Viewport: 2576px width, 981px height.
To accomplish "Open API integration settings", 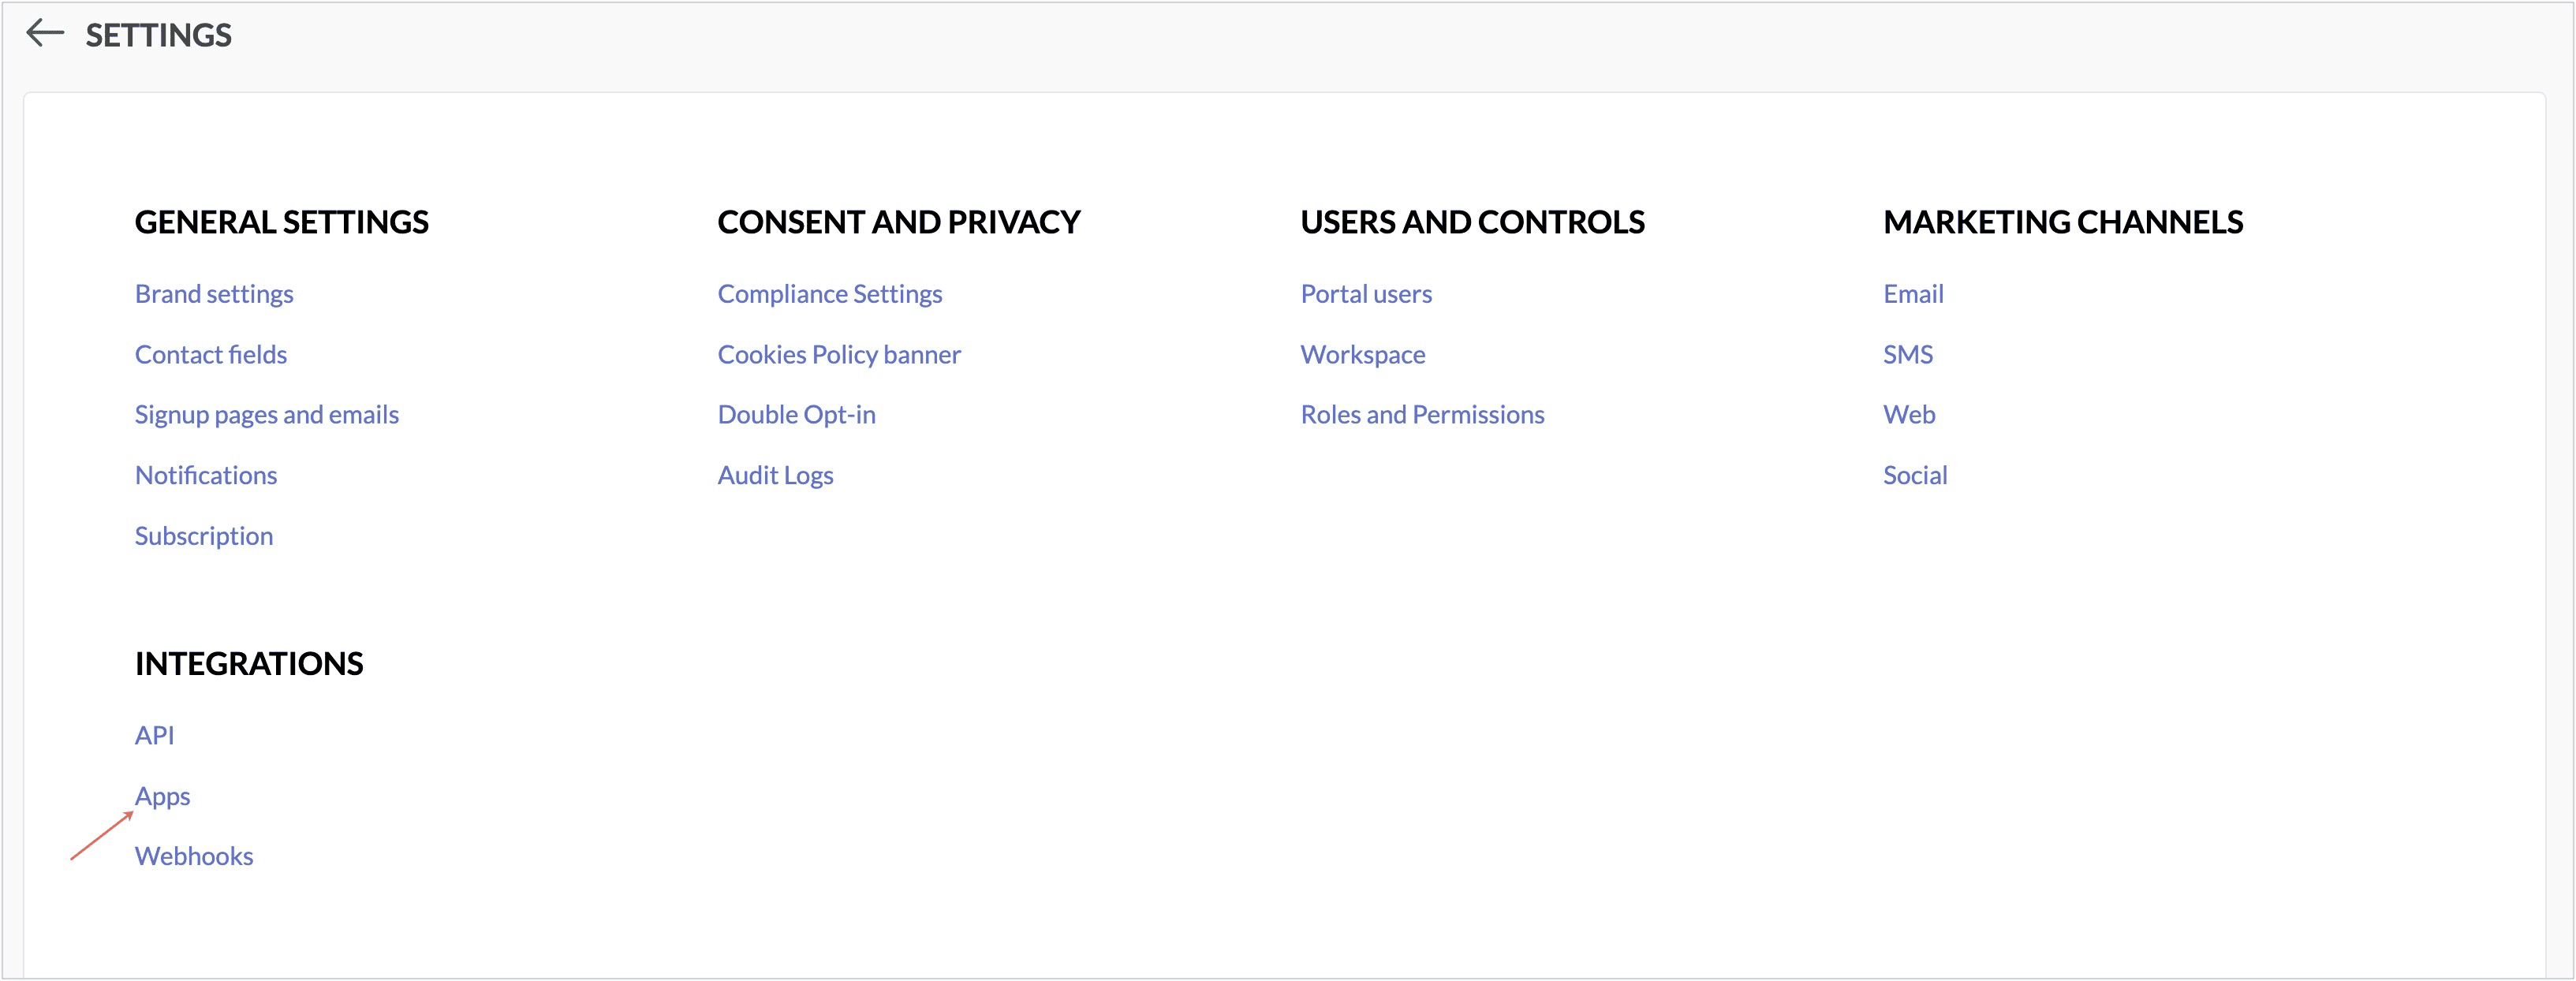I will point(154,736).
